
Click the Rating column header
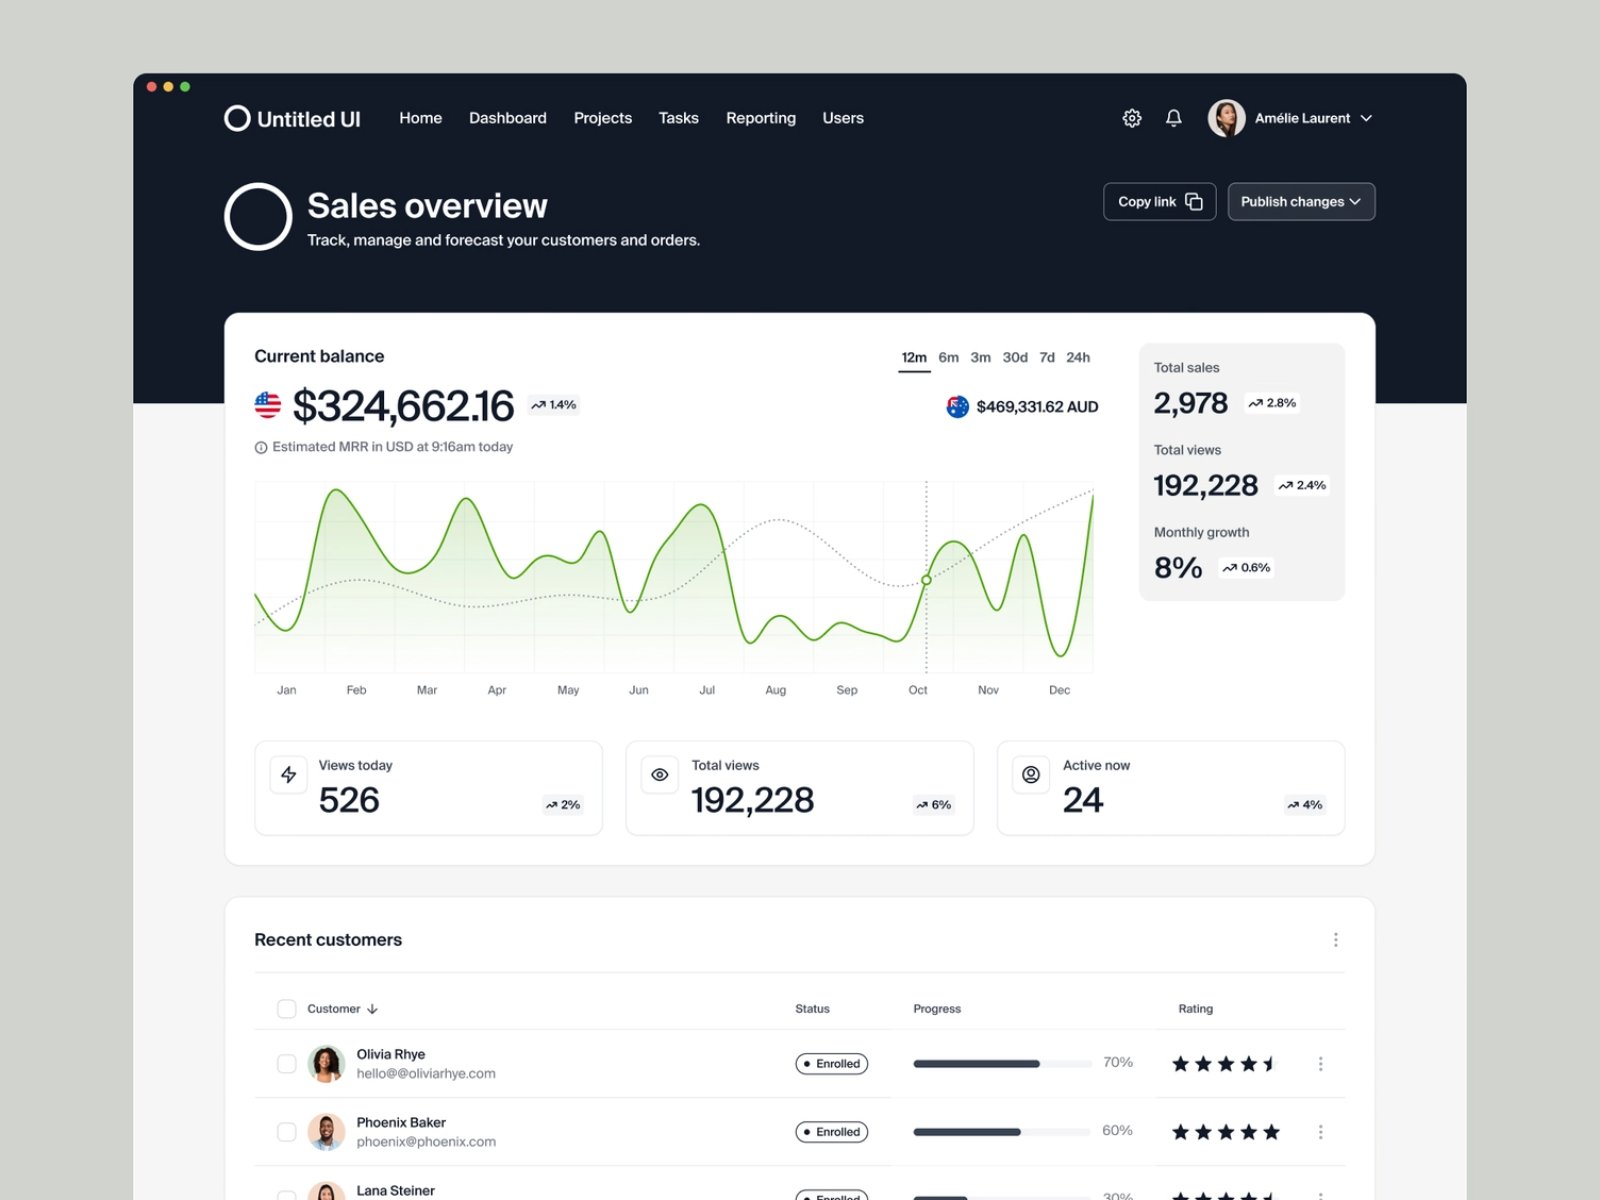1196,1009
